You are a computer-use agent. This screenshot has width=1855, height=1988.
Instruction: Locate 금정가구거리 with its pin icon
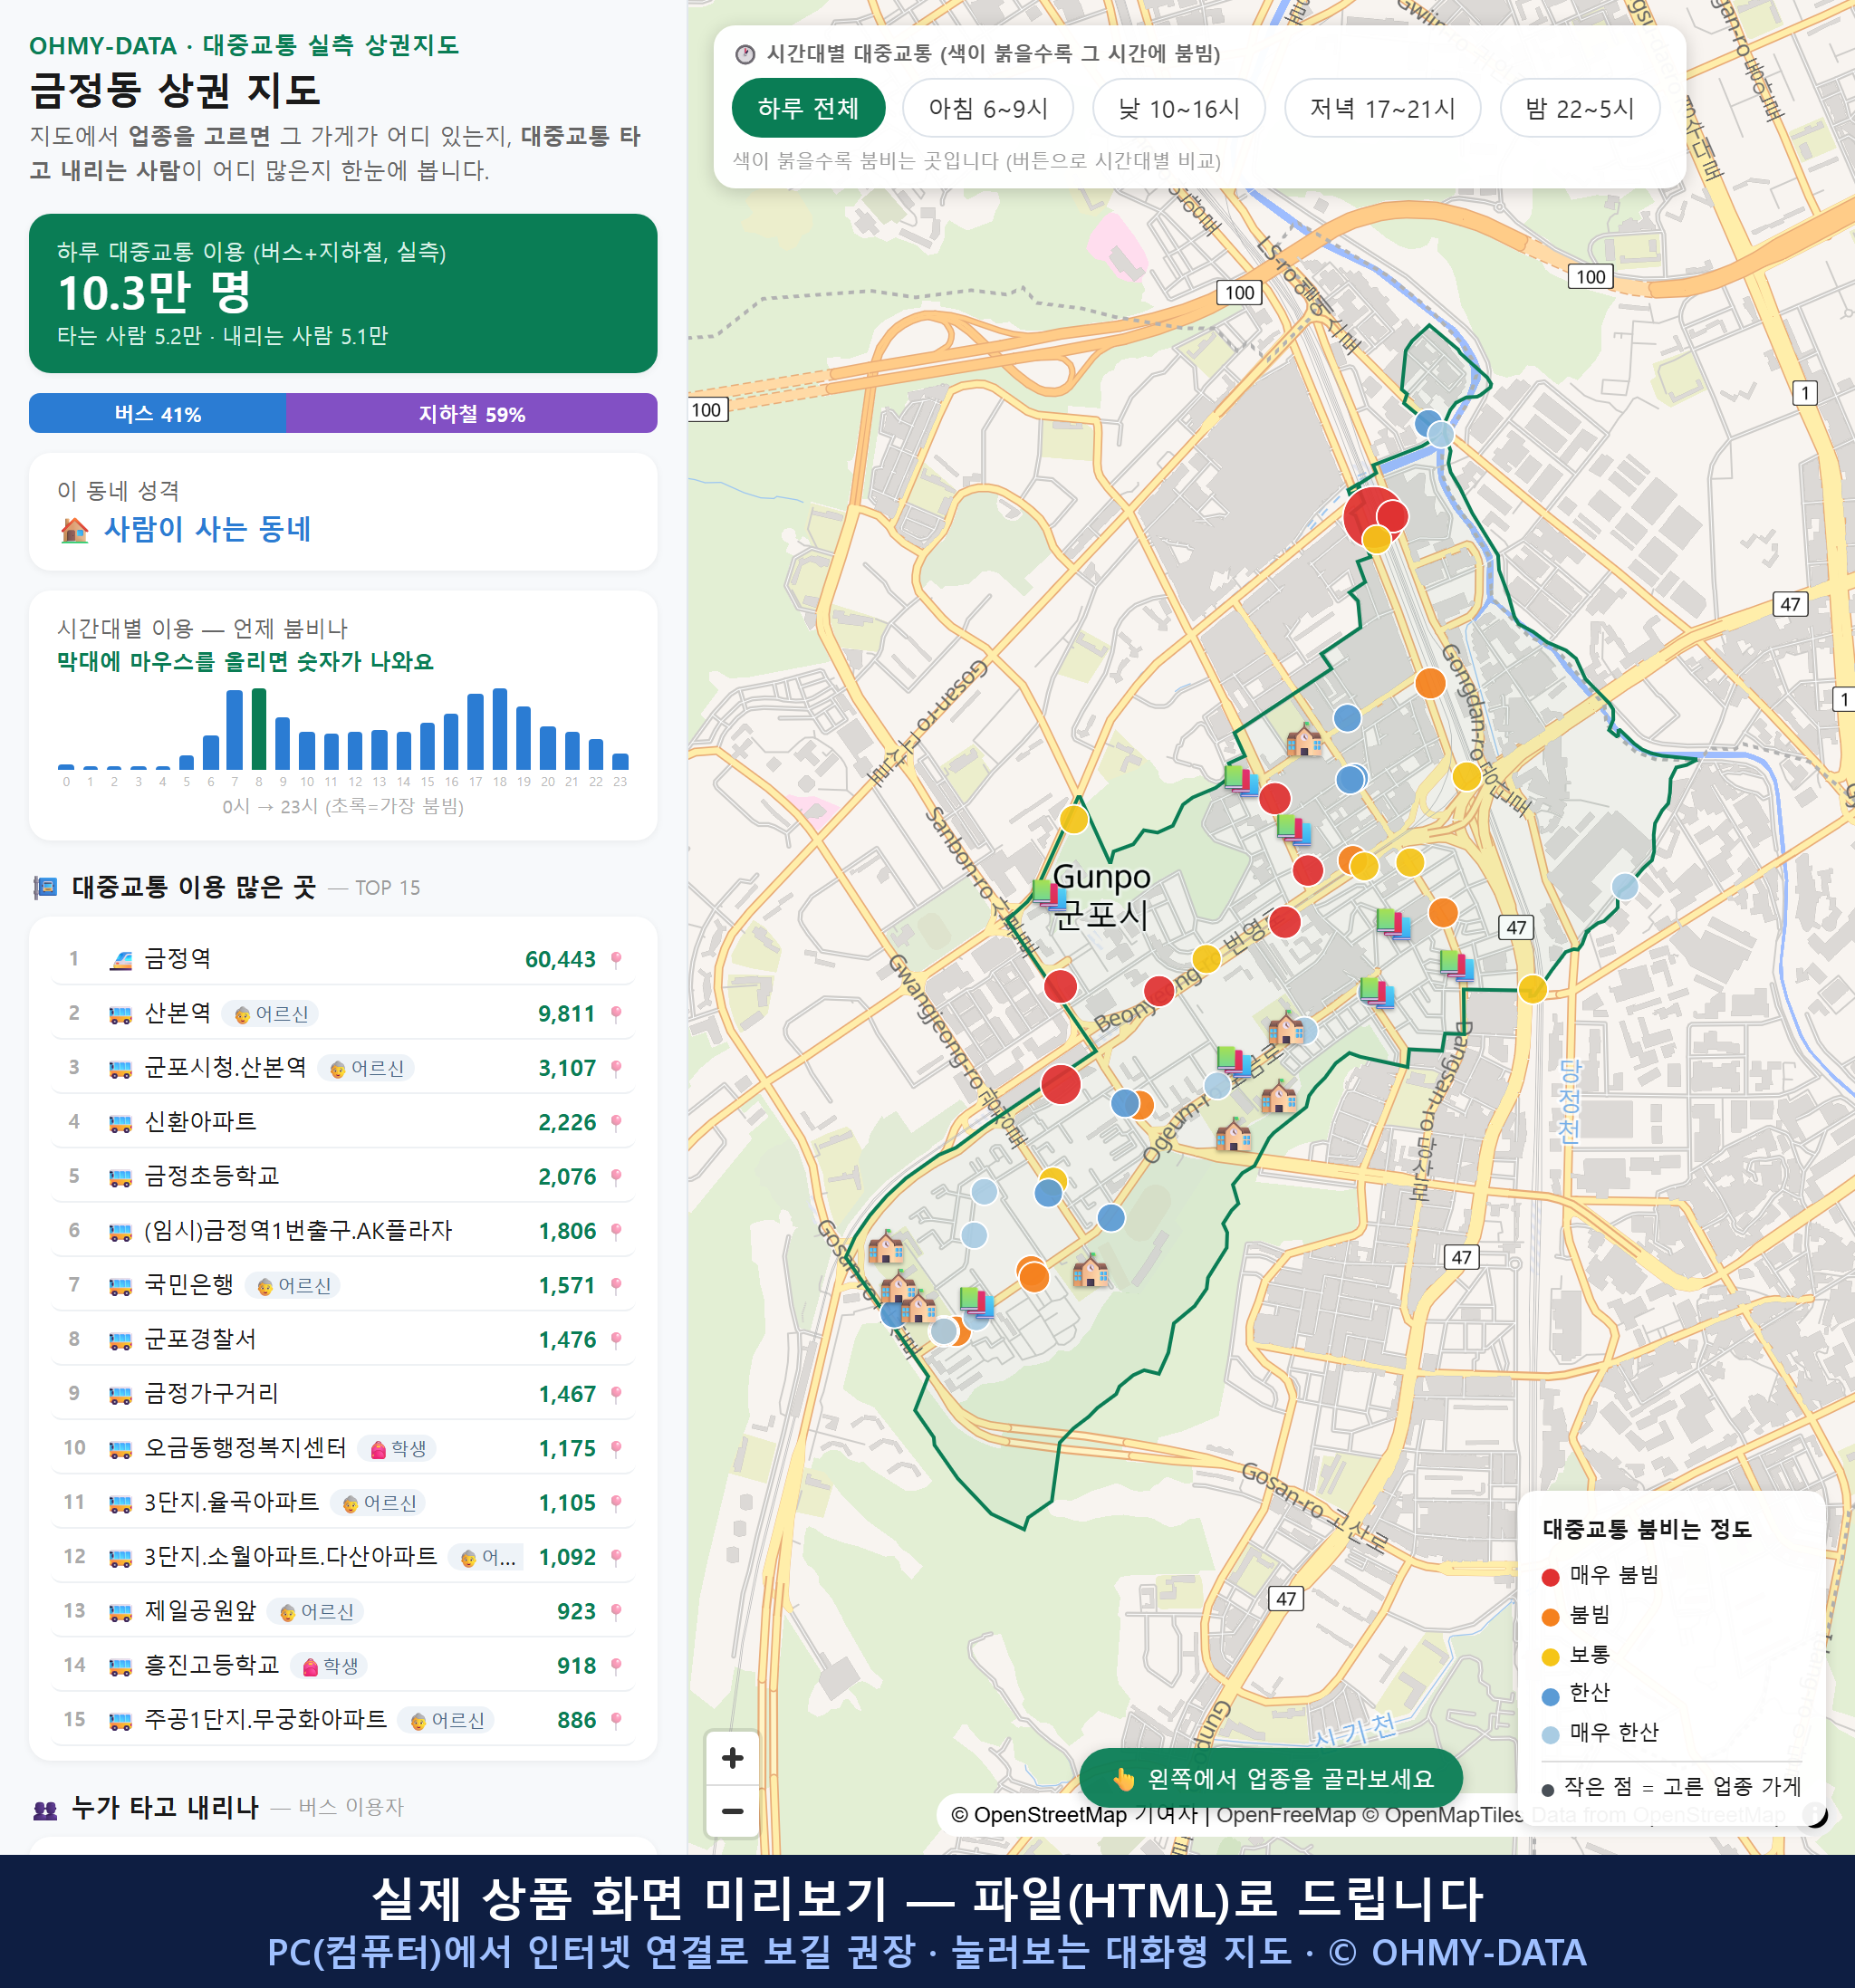click(x=616, y=1394)
